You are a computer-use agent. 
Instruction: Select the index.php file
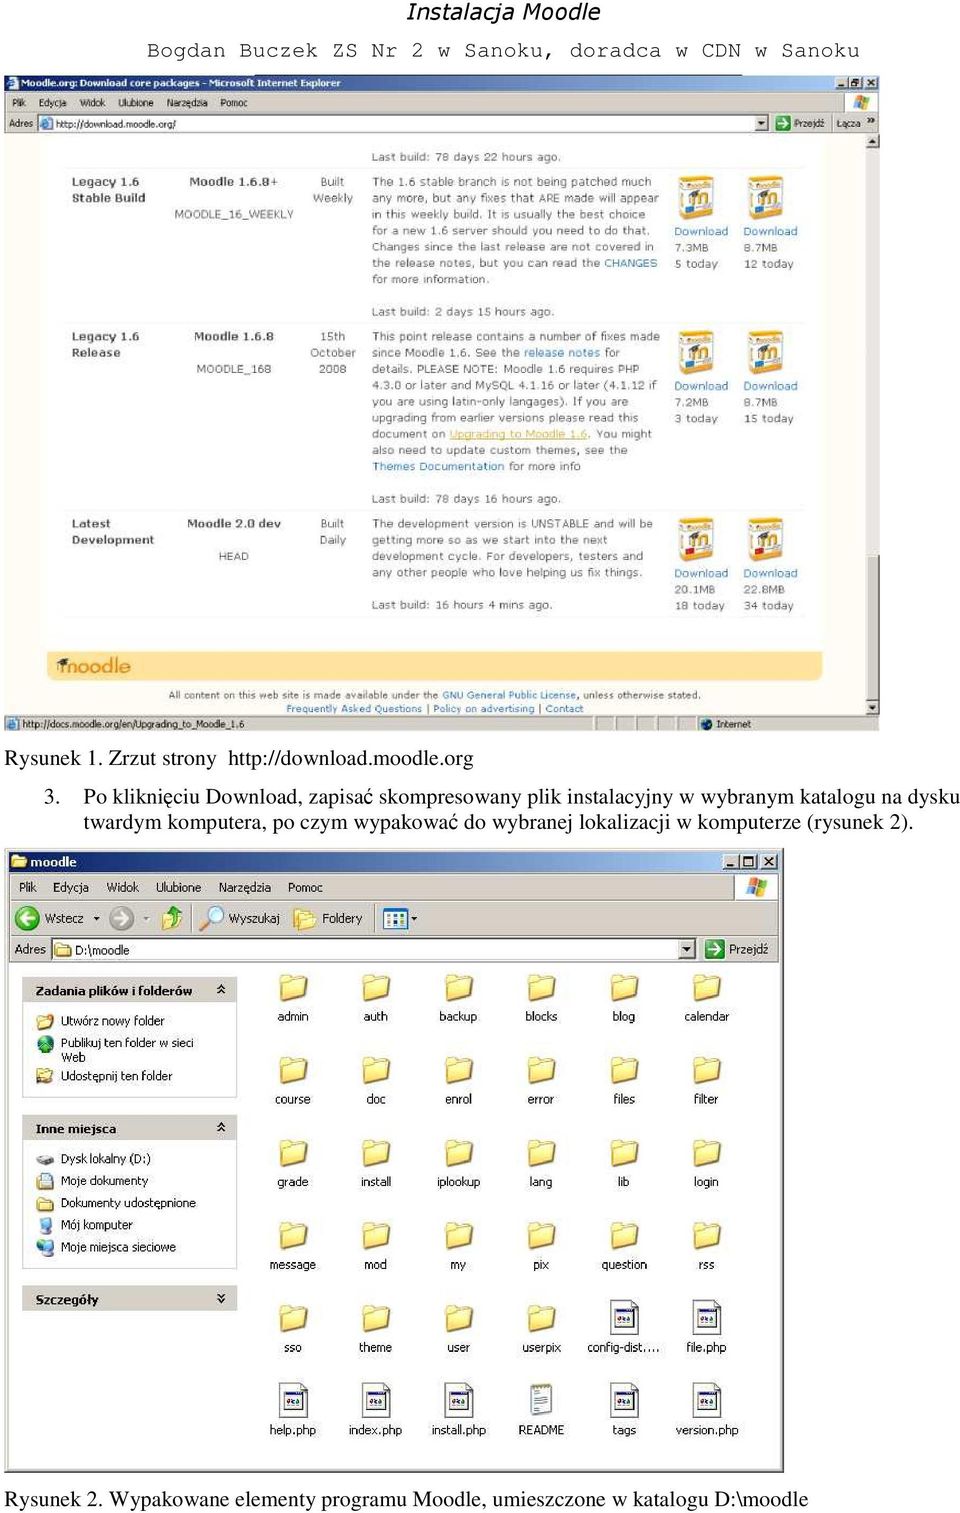click(376, 1410)
